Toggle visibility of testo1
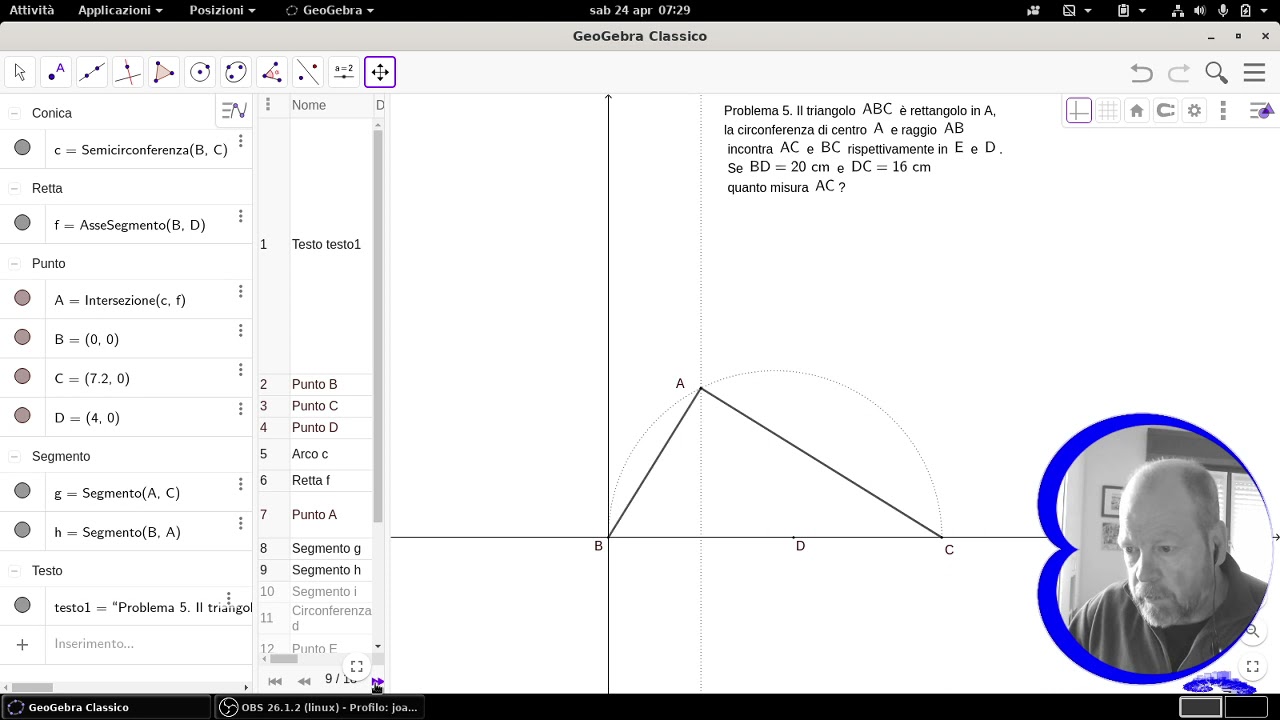 coord(22,605)
